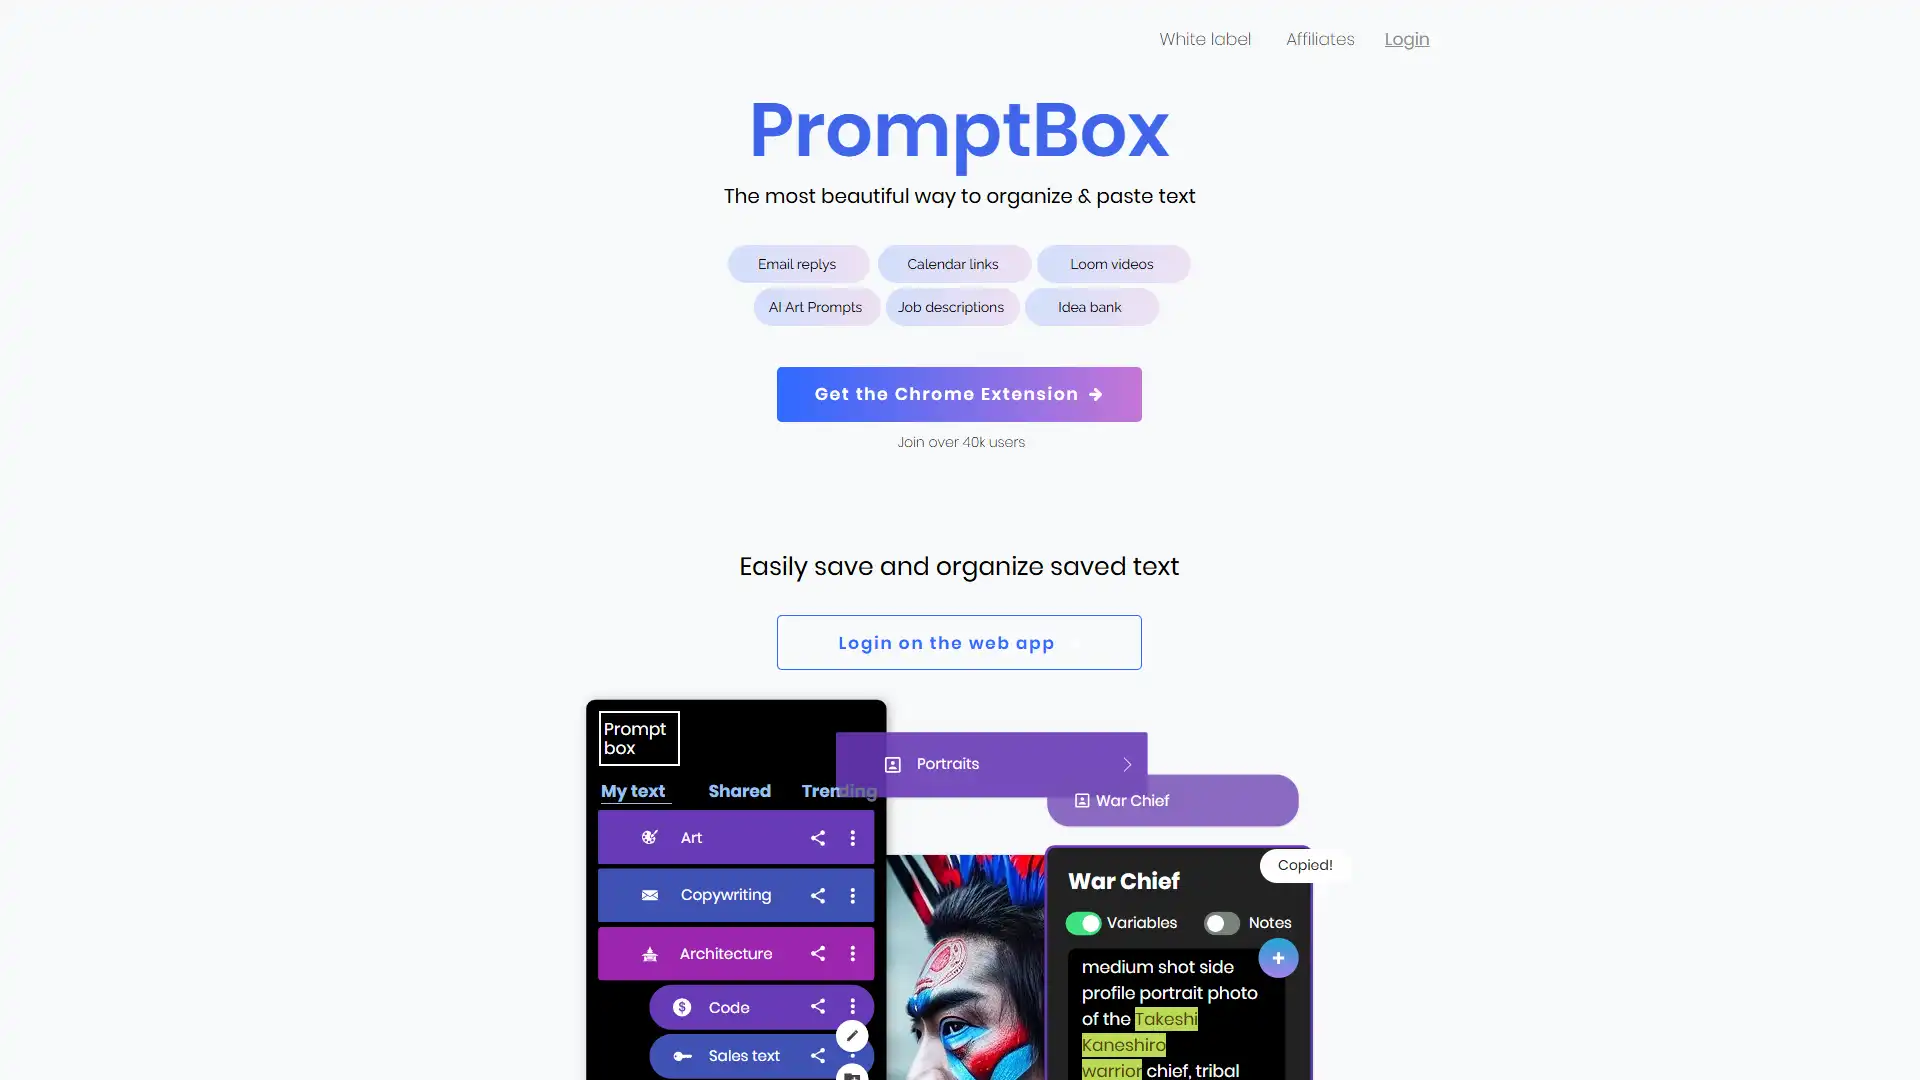Click the Copywriting folder options menu icon
This screenshot has height=1080, width=1920.
pyautogui.click(x=852, y=895)
